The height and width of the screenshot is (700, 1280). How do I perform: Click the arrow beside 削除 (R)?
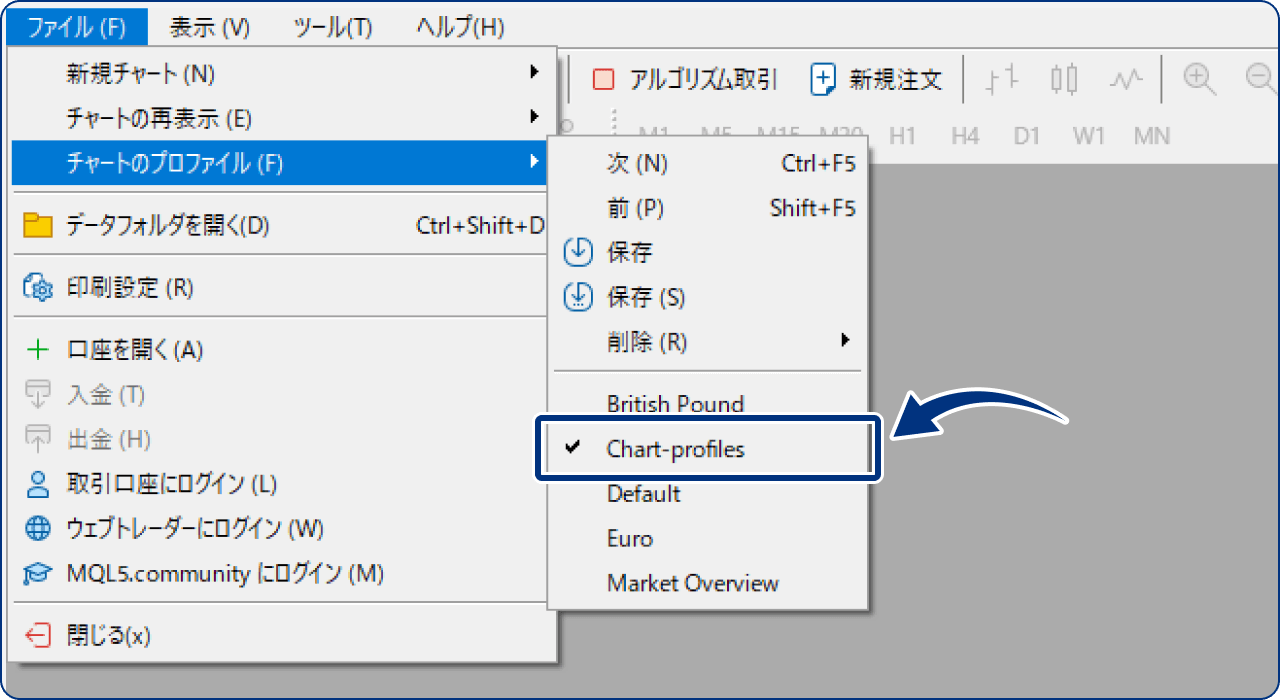pos(846,340)
